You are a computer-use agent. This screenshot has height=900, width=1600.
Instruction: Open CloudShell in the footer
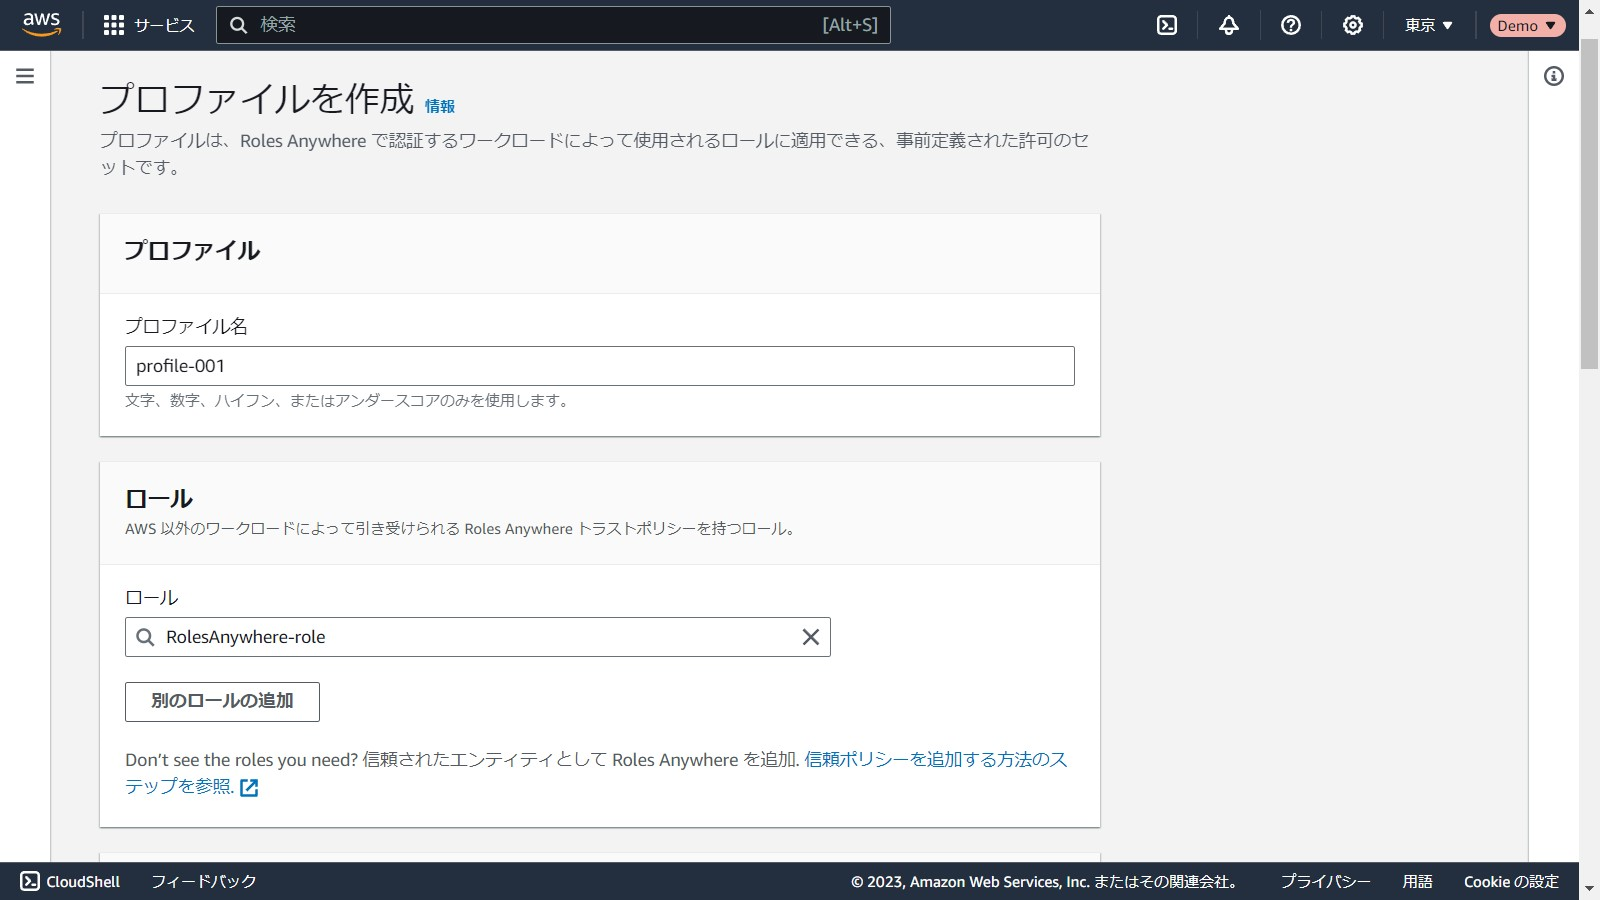[70, 881]
